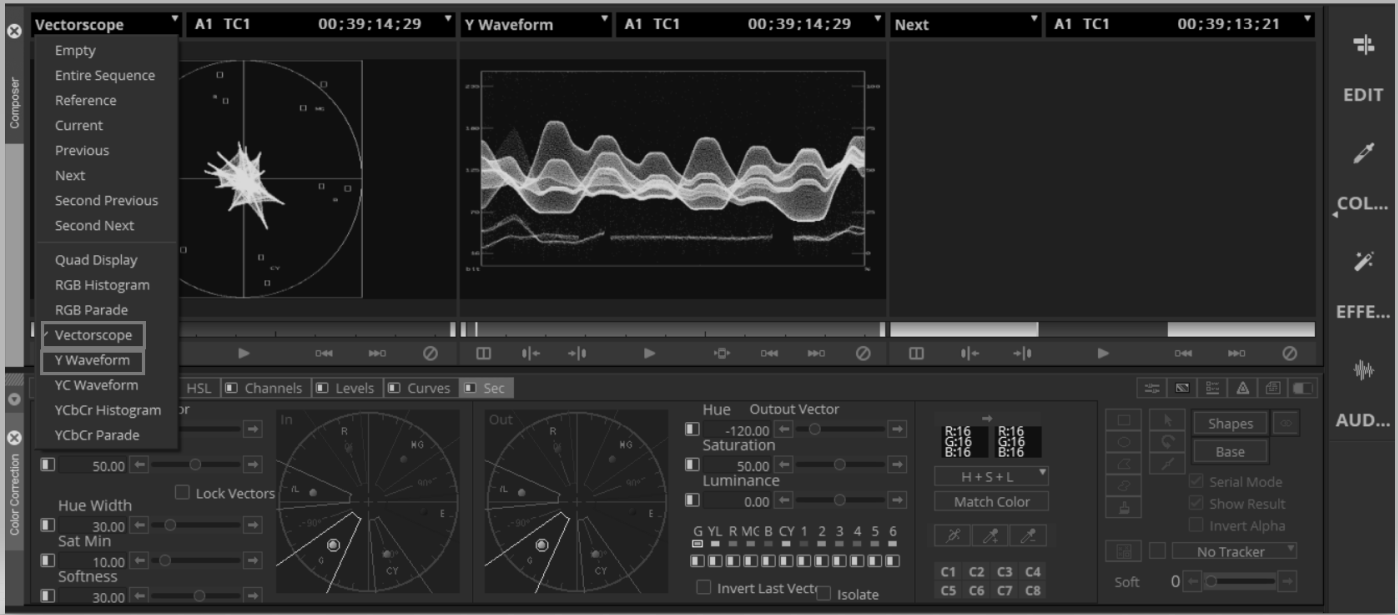
Task: Toggle the Sat Min enable button
Action: click(x=48, y=560)
